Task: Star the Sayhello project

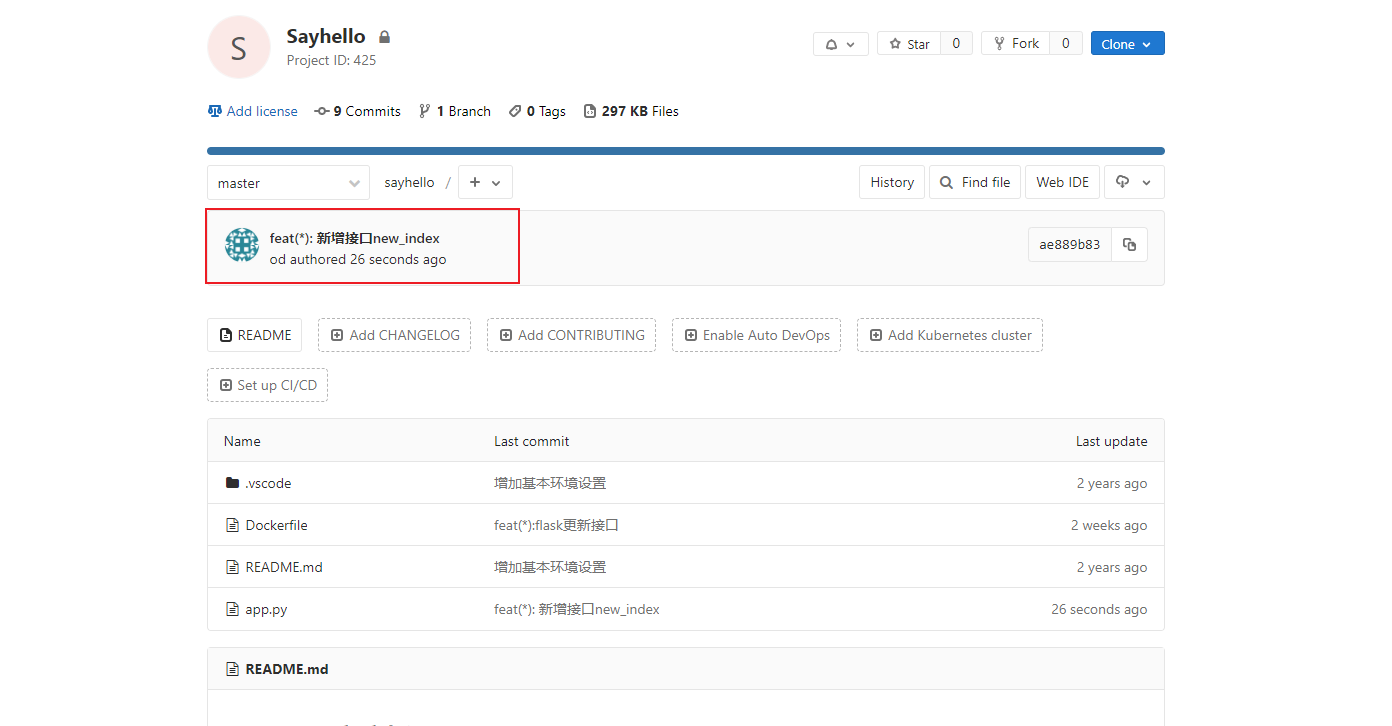Action: pyautogui.click(x=909, y=44)
